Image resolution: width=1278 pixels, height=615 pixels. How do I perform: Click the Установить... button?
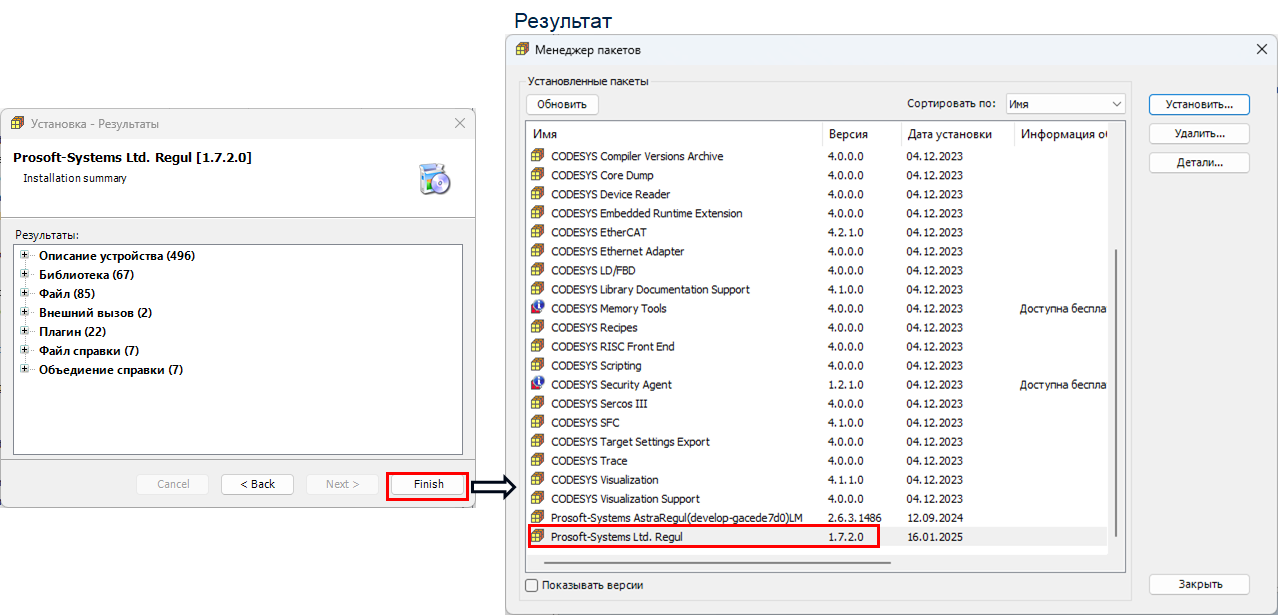click(x=1199, y=104)
